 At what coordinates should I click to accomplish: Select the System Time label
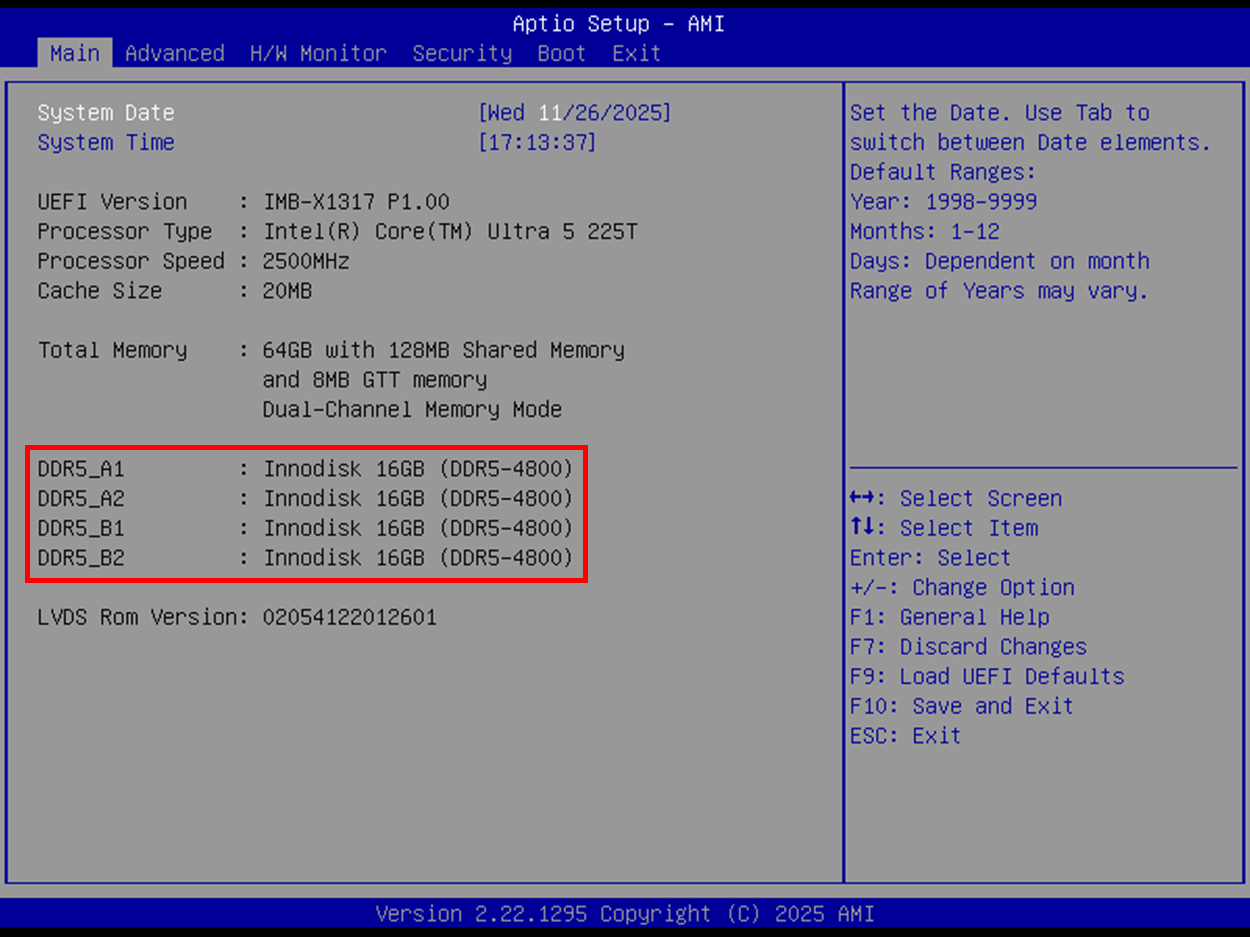click(106, 143)
